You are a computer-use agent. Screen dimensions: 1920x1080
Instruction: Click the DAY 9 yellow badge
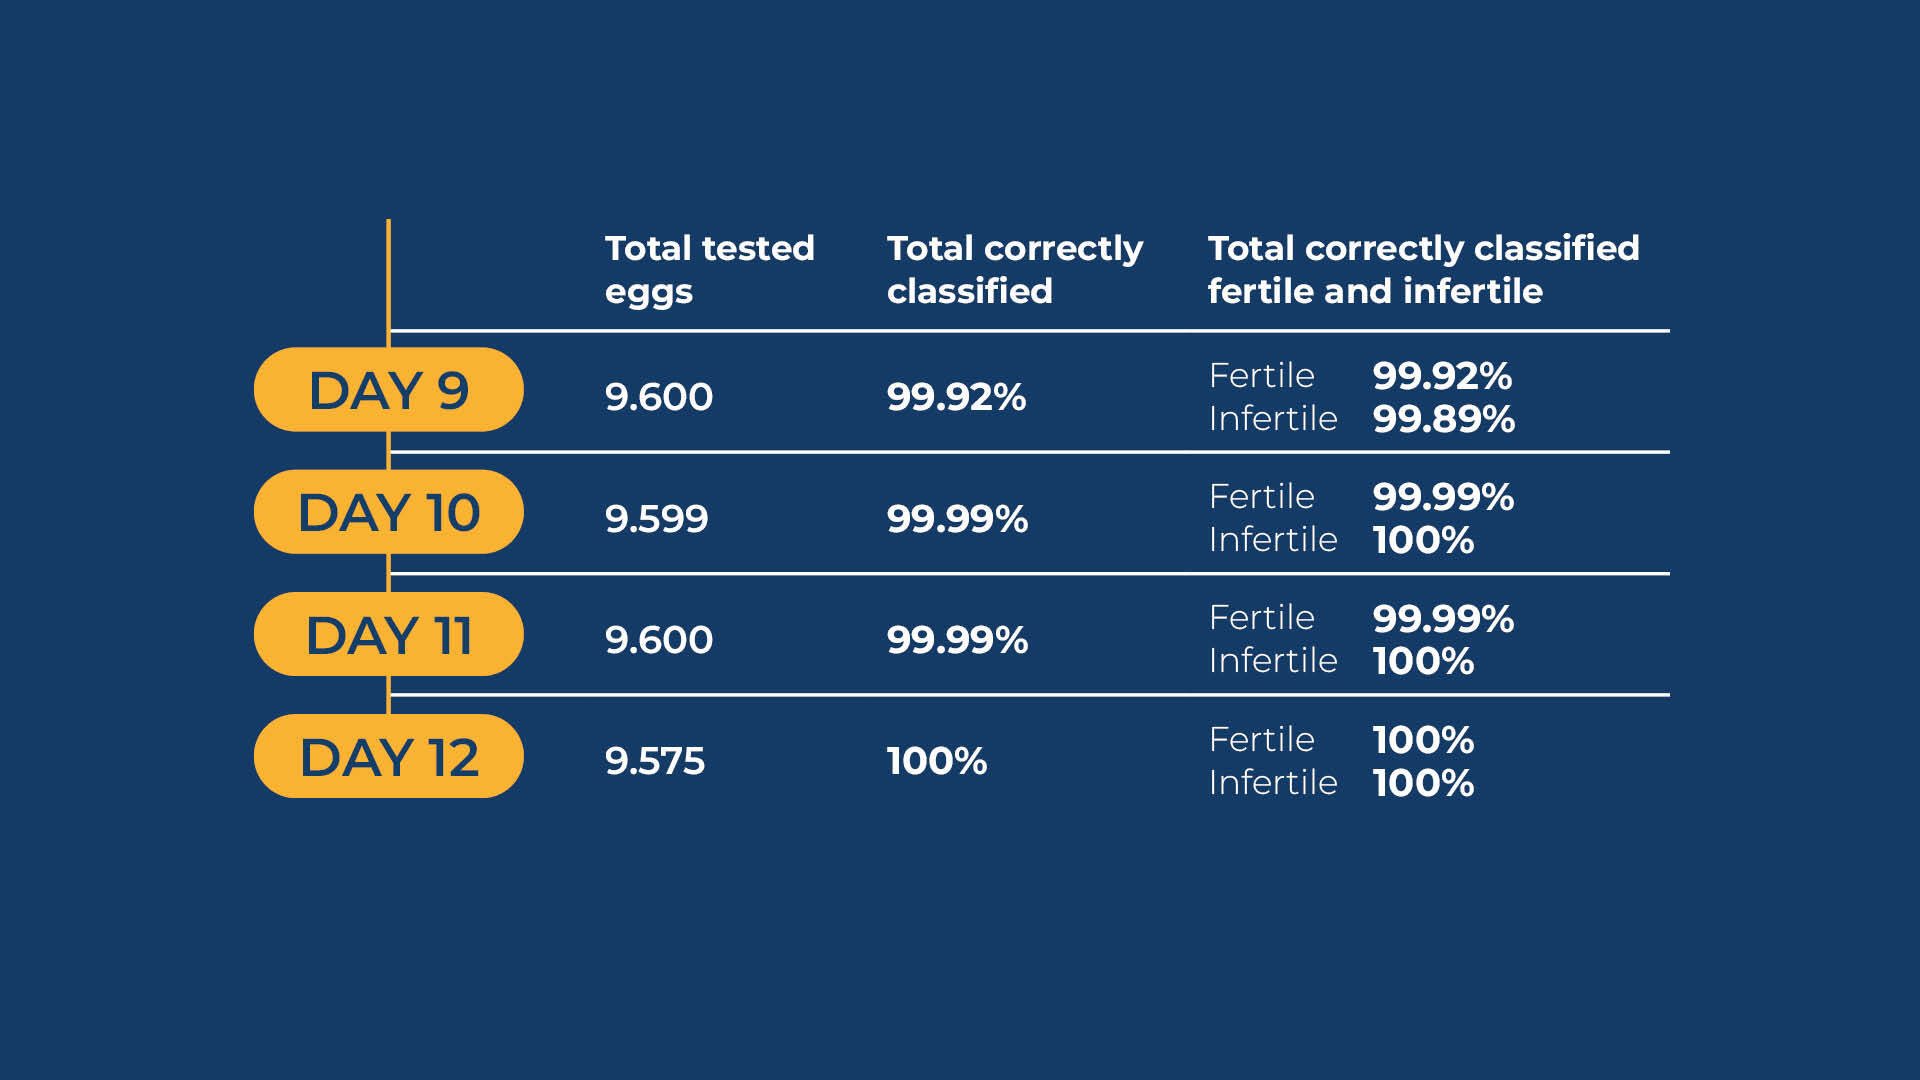tap(388, 390)
